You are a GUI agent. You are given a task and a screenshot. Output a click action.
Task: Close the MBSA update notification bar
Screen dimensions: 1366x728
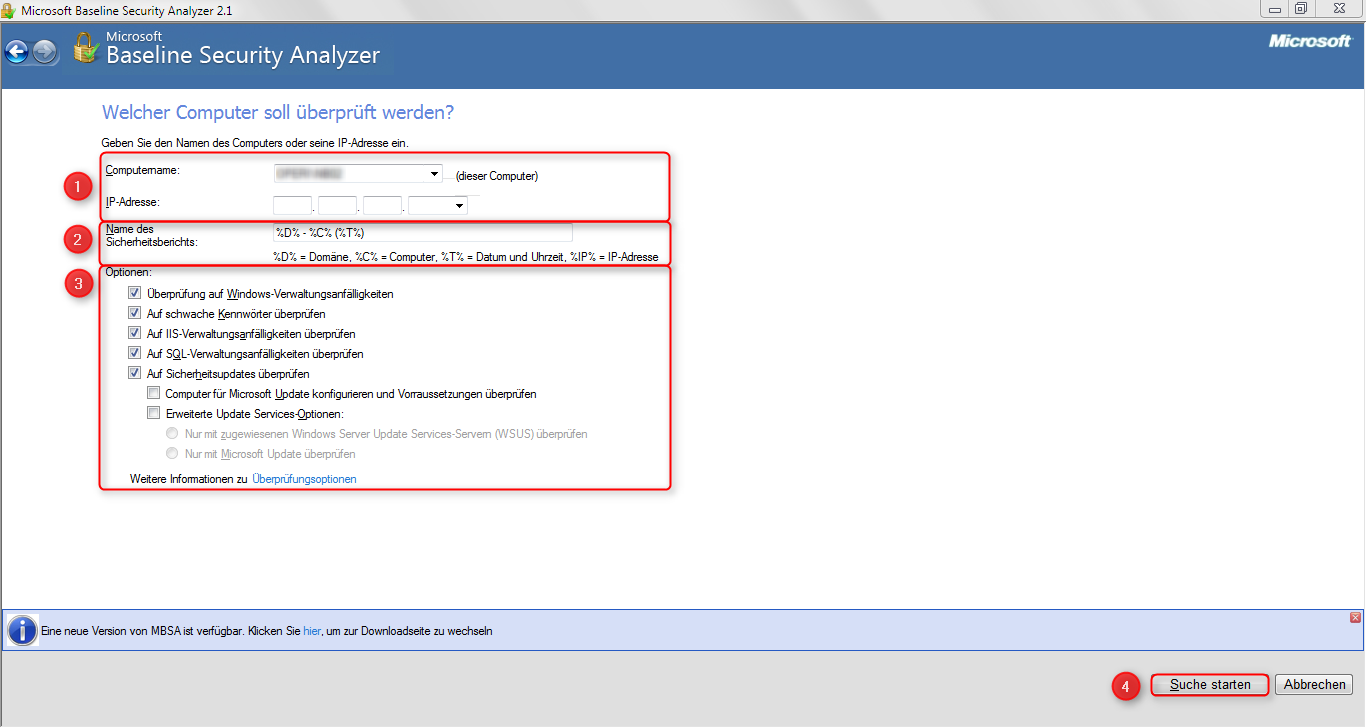pos(1355,618)
